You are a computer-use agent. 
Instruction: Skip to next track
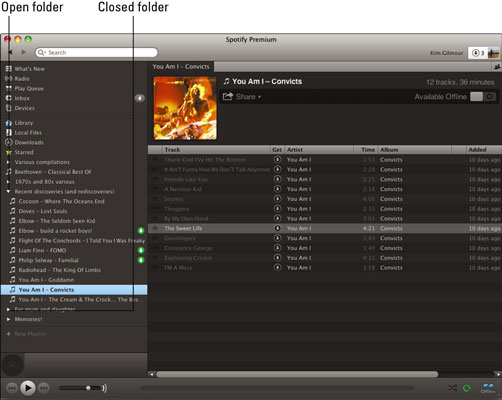(44, 388)
